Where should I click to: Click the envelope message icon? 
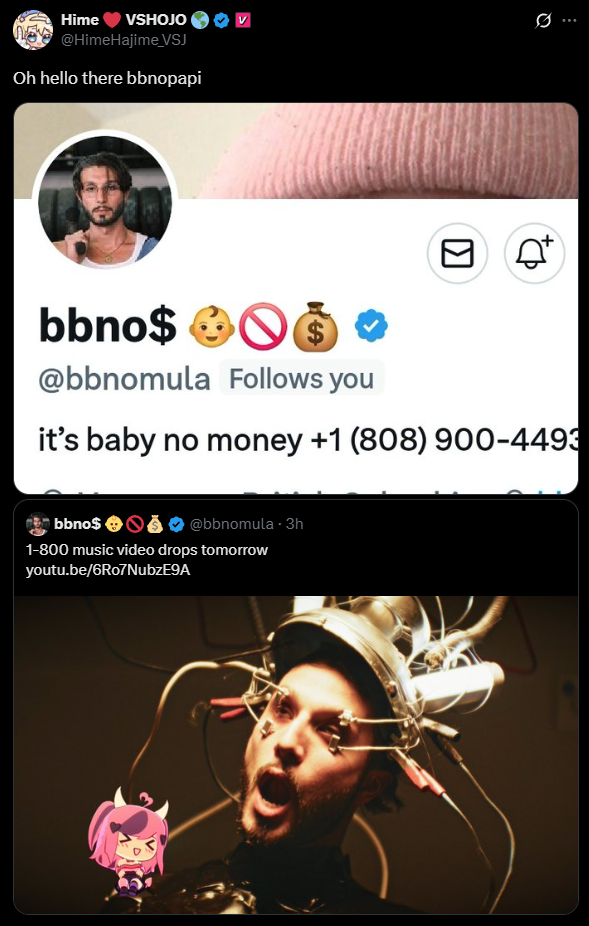457,253
